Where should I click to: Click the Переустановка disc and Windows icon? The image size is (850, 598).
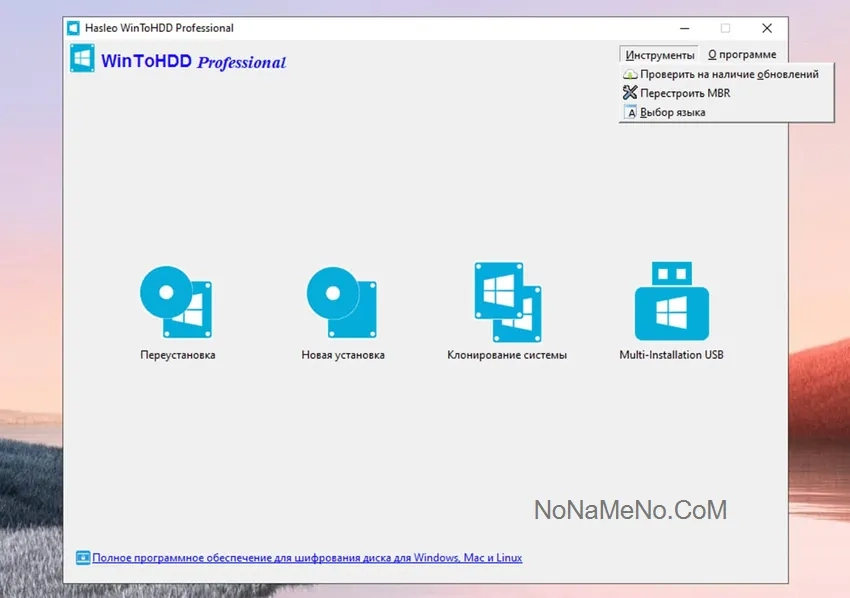[x=176, y=301]
